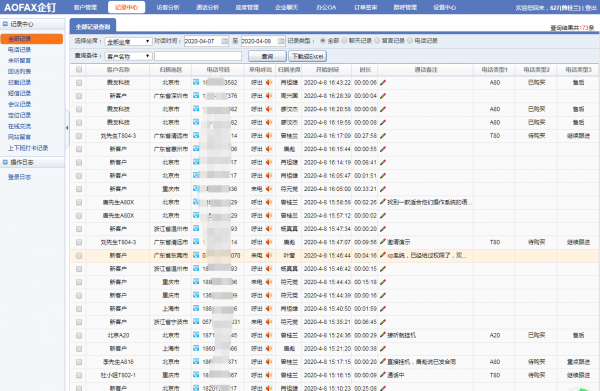Edit the call note for the 15:24:36 row
Viewport: 600px width, 391px height.
(383, 335)
